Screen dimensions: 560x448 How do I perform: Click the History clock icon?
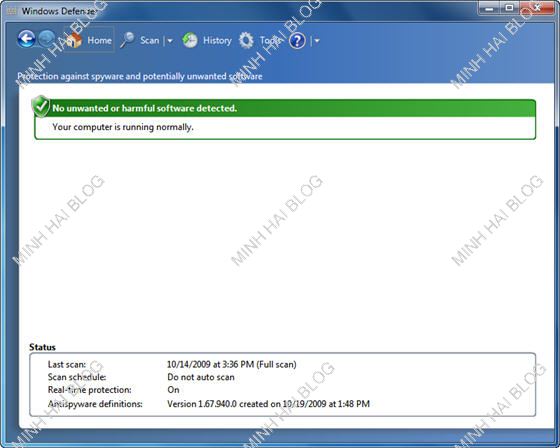(x=190, y=40)
